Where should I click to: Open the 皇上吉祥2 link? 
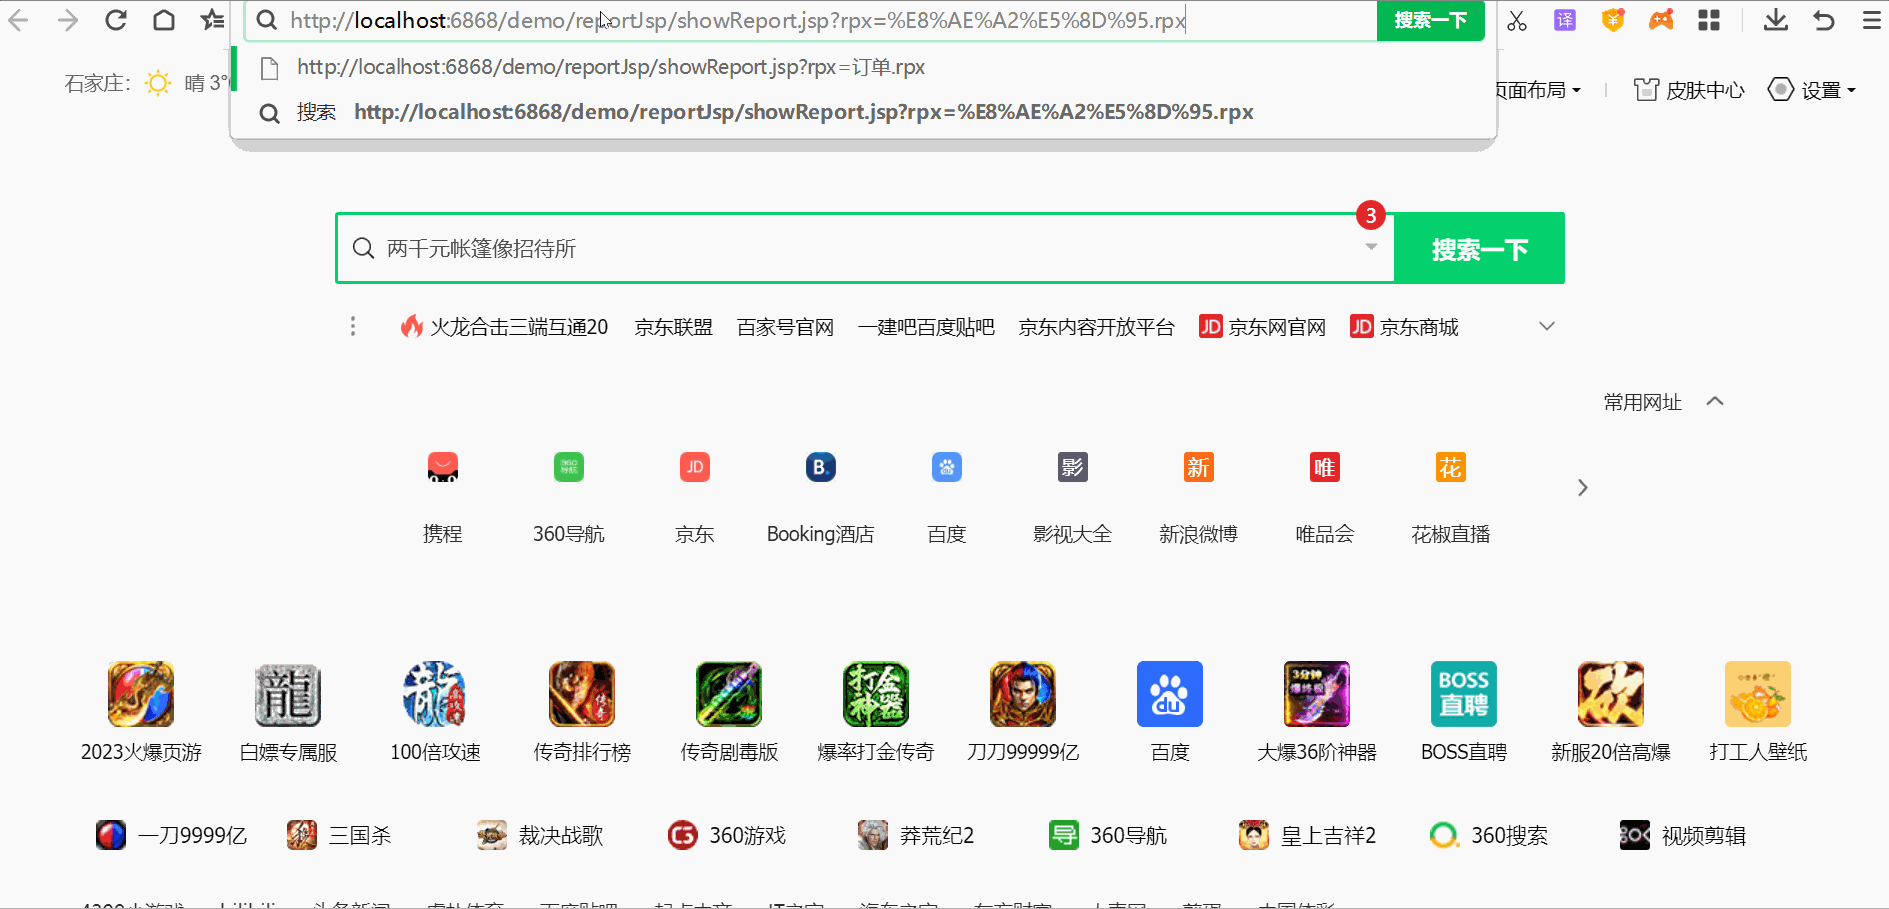tap(1307, 835)
